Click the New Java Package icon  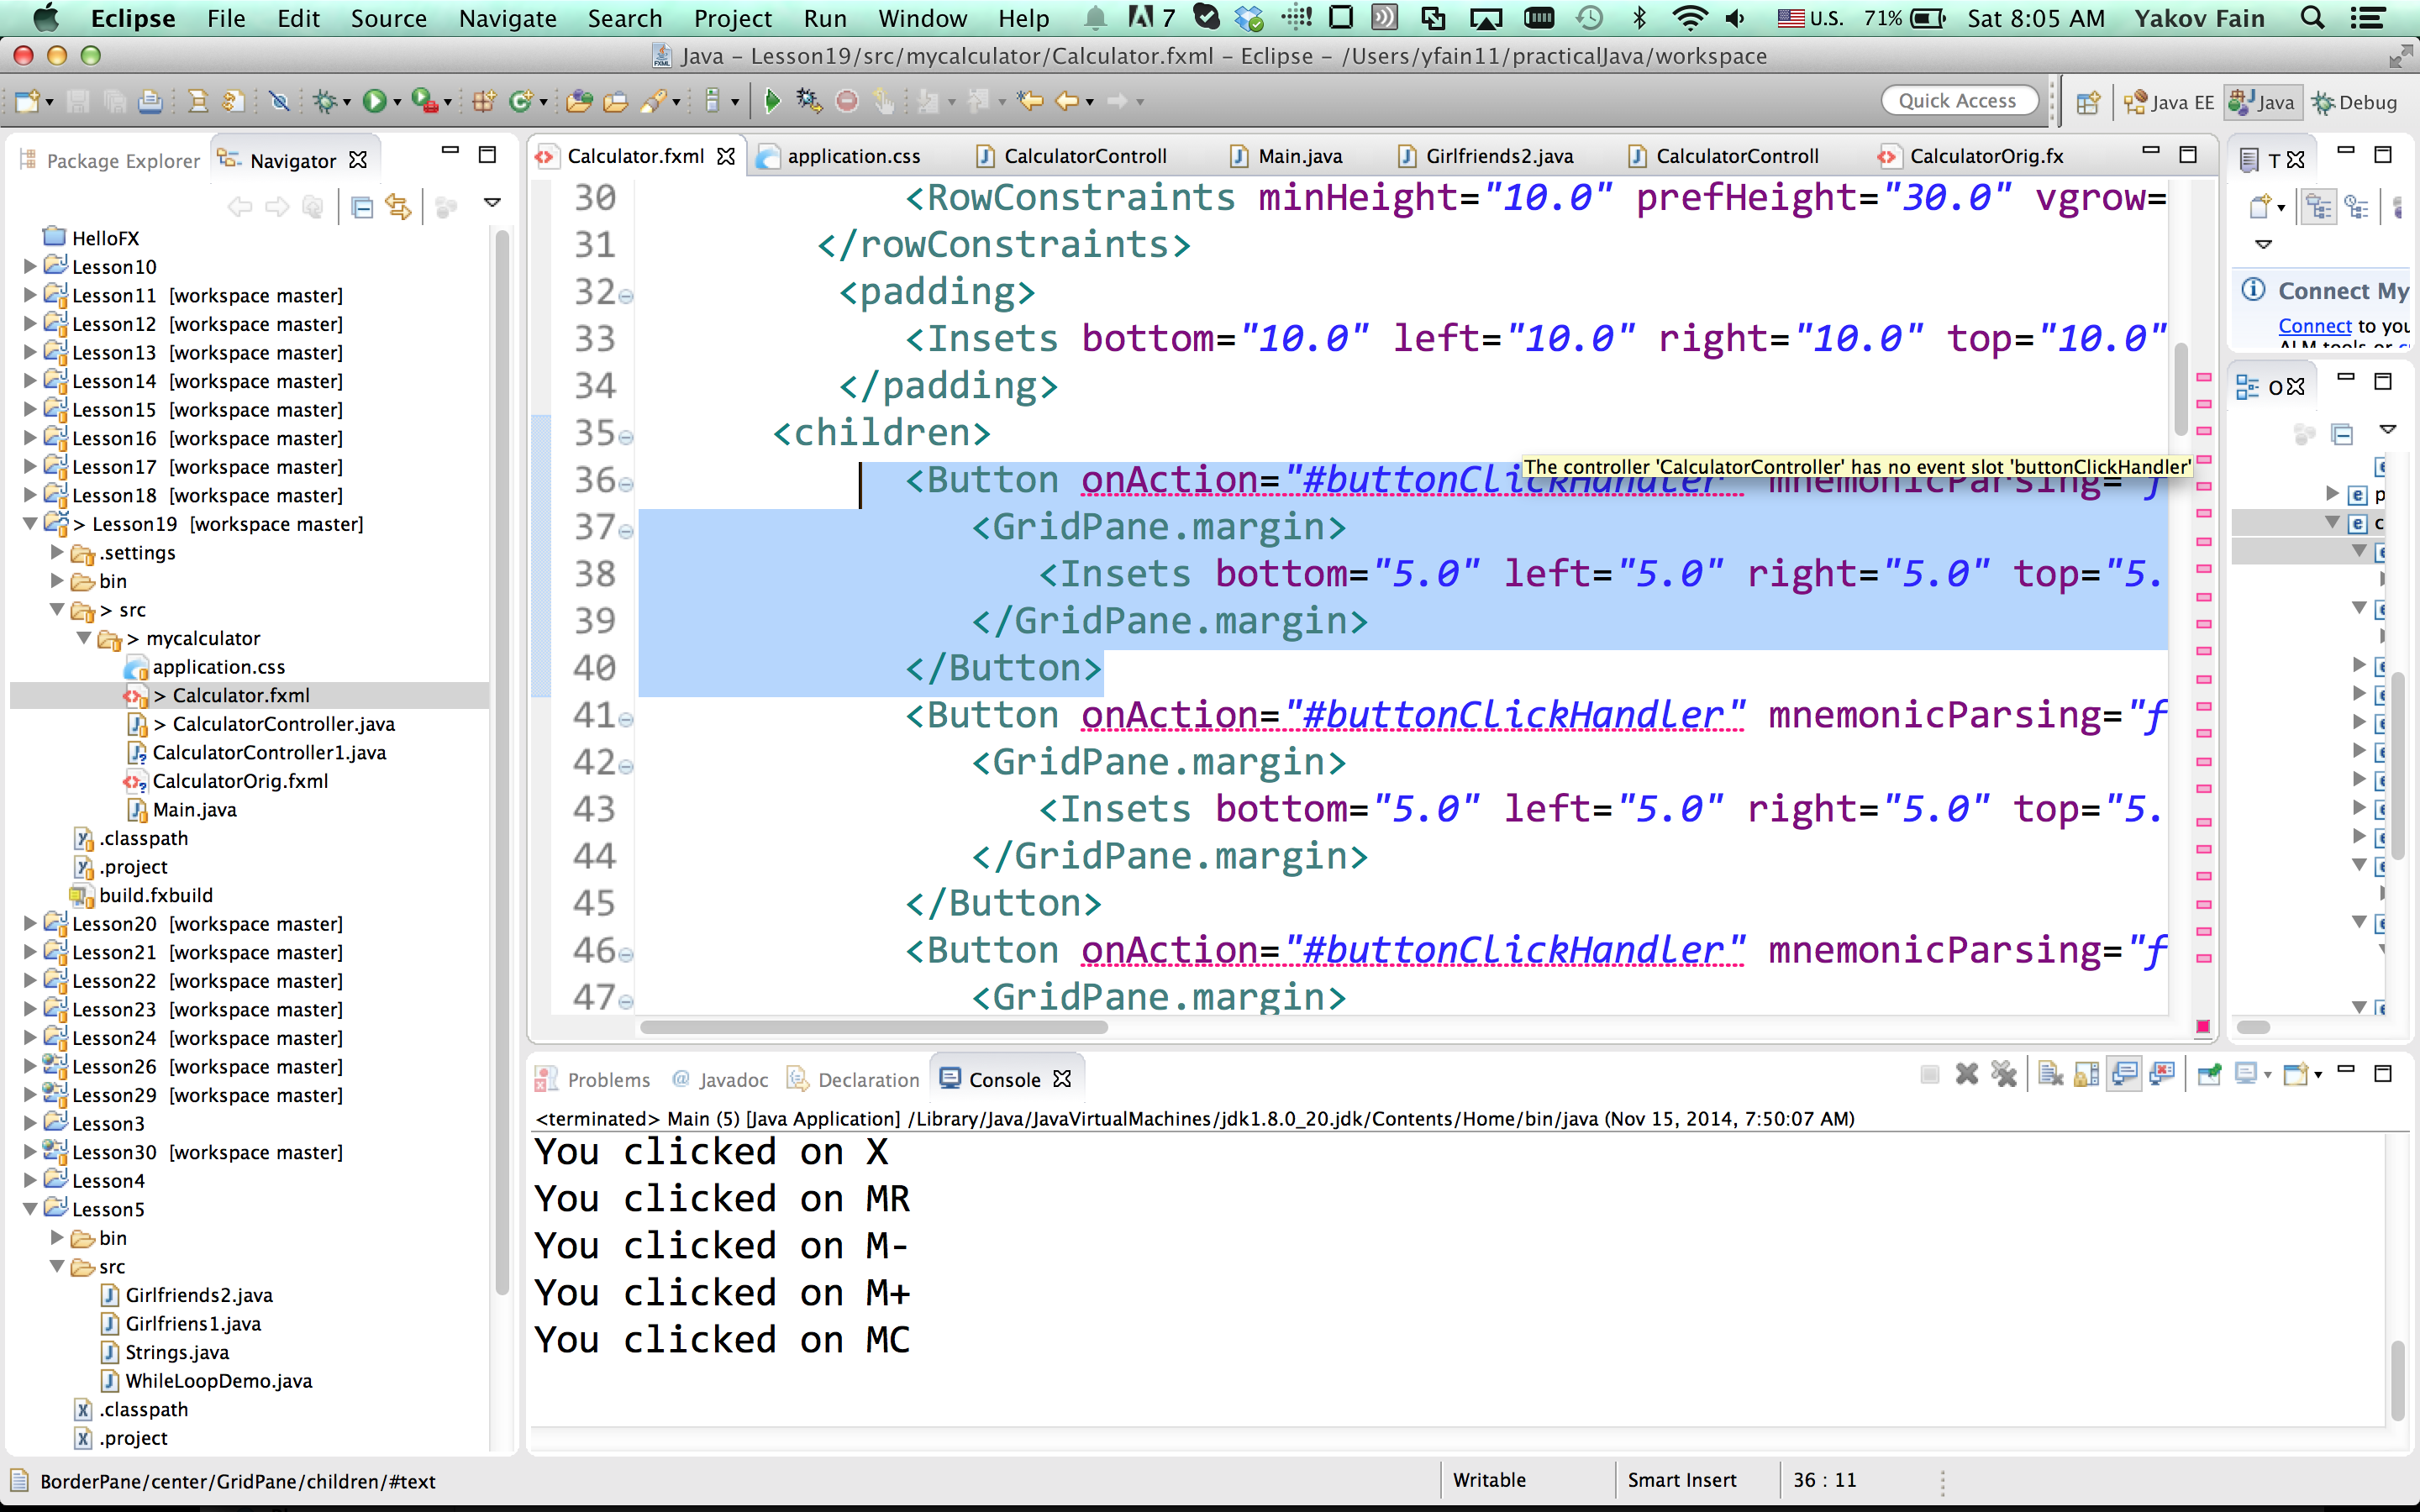click(484, 101)
